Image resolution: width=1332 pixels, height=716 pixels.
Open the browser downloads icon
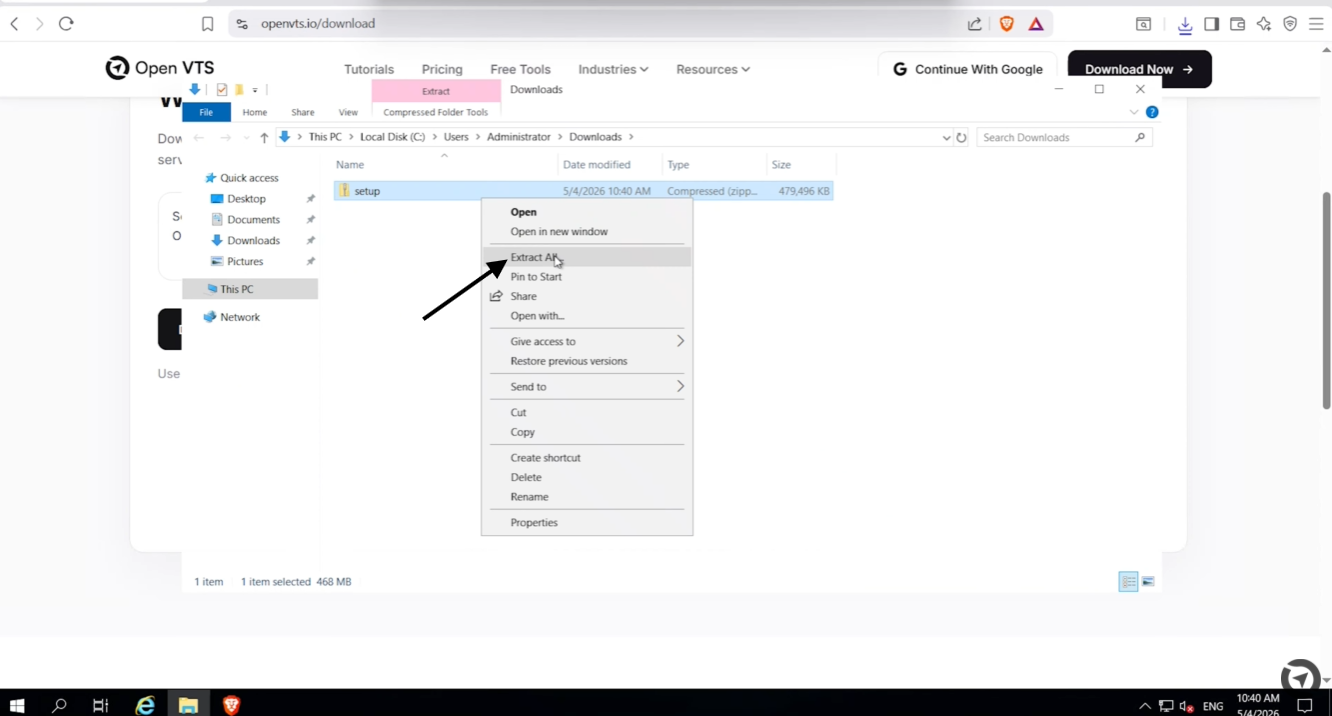(1185, 25)
